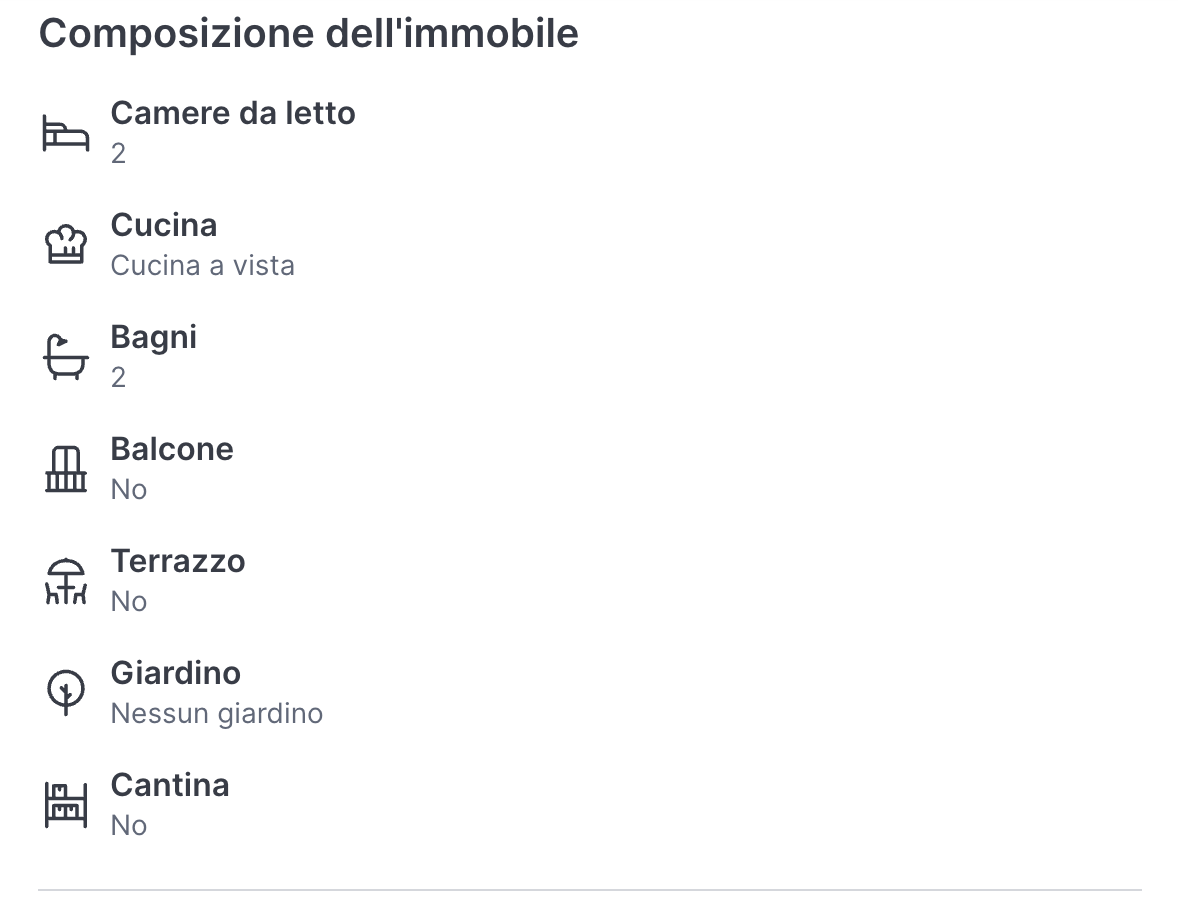Select the Terrazzo label
This screenshot has height=910, width=1178.
178,561
